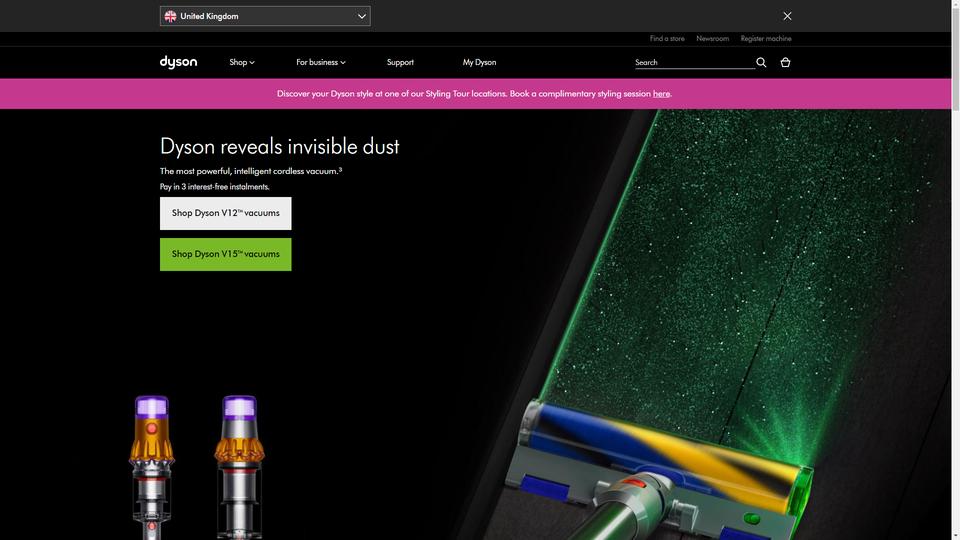The image size is (960, 540).
Task: Click the Find a store link
Action: coord(667,39)
